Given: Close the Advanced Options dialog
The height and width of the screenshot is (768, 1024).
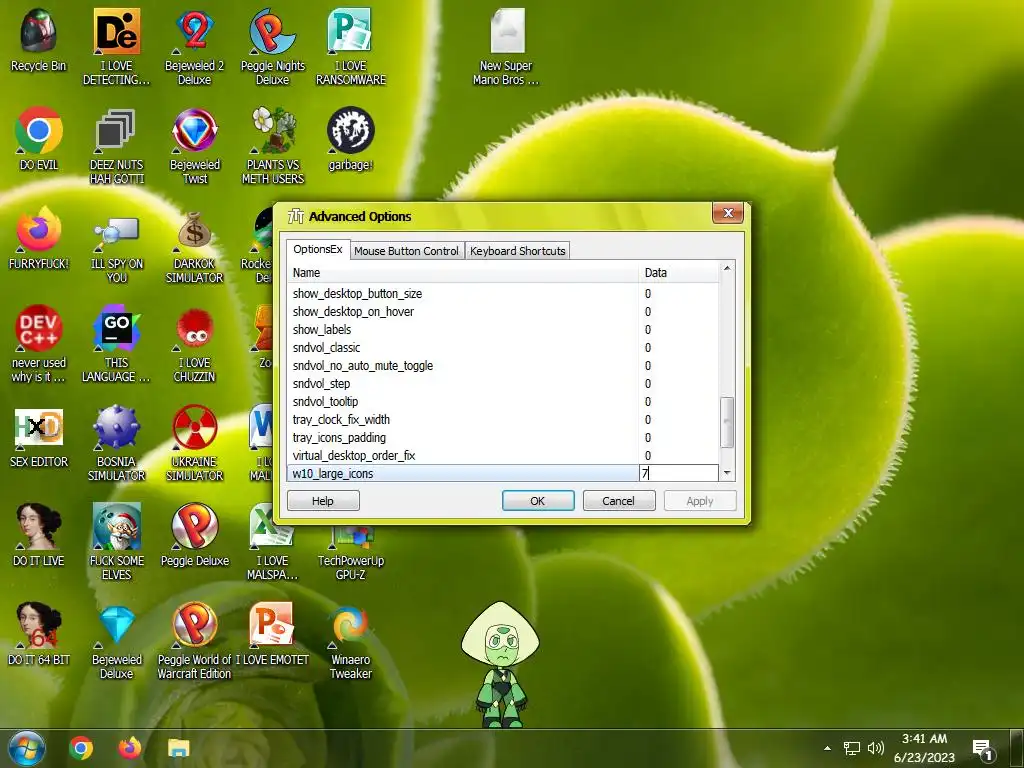Looking at the screenshot, I should [x=728, y=213].
